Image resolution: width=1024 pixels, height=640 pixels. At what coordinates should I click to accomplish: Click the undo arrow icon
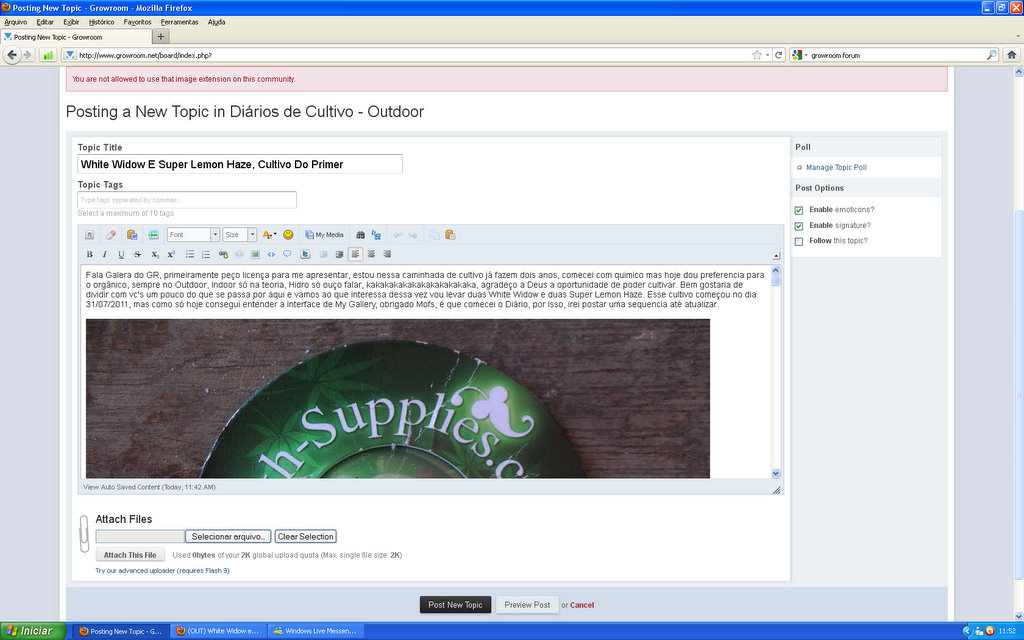(398, 234)
